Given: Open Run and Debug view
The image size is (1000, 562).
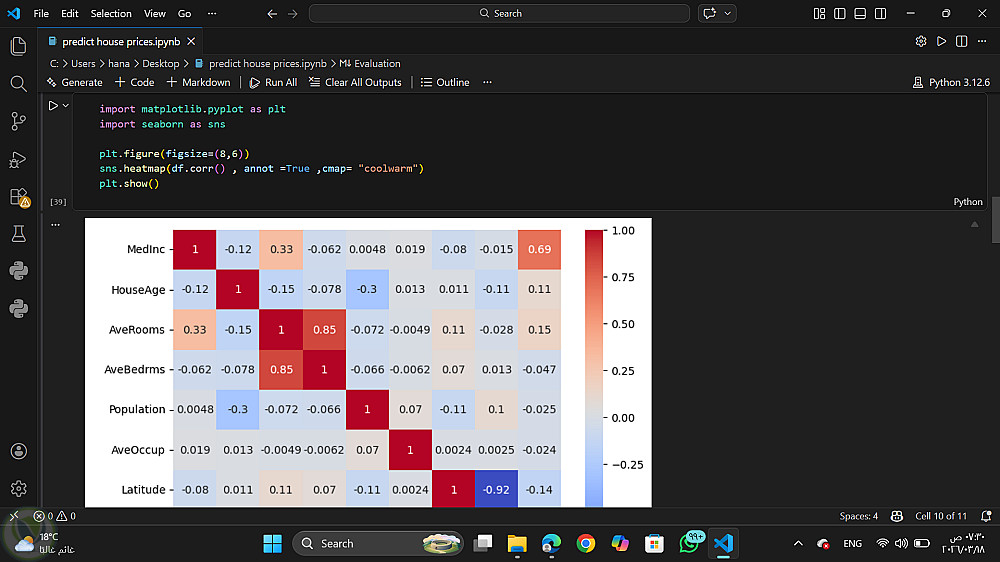Looking at the screenshot, I should [x=18, y=159].
